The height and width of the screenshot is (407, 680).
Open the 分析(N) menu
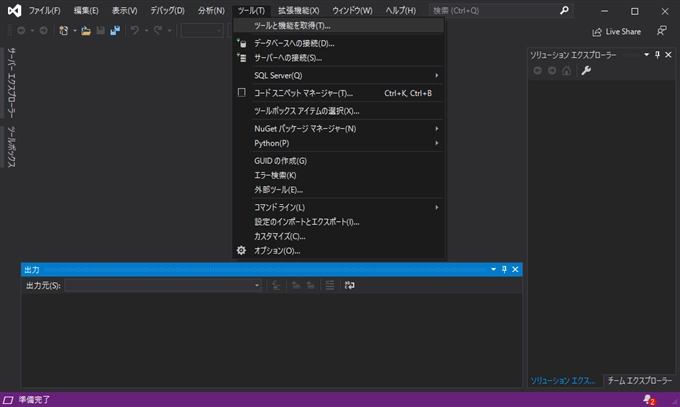coord(211,10)
